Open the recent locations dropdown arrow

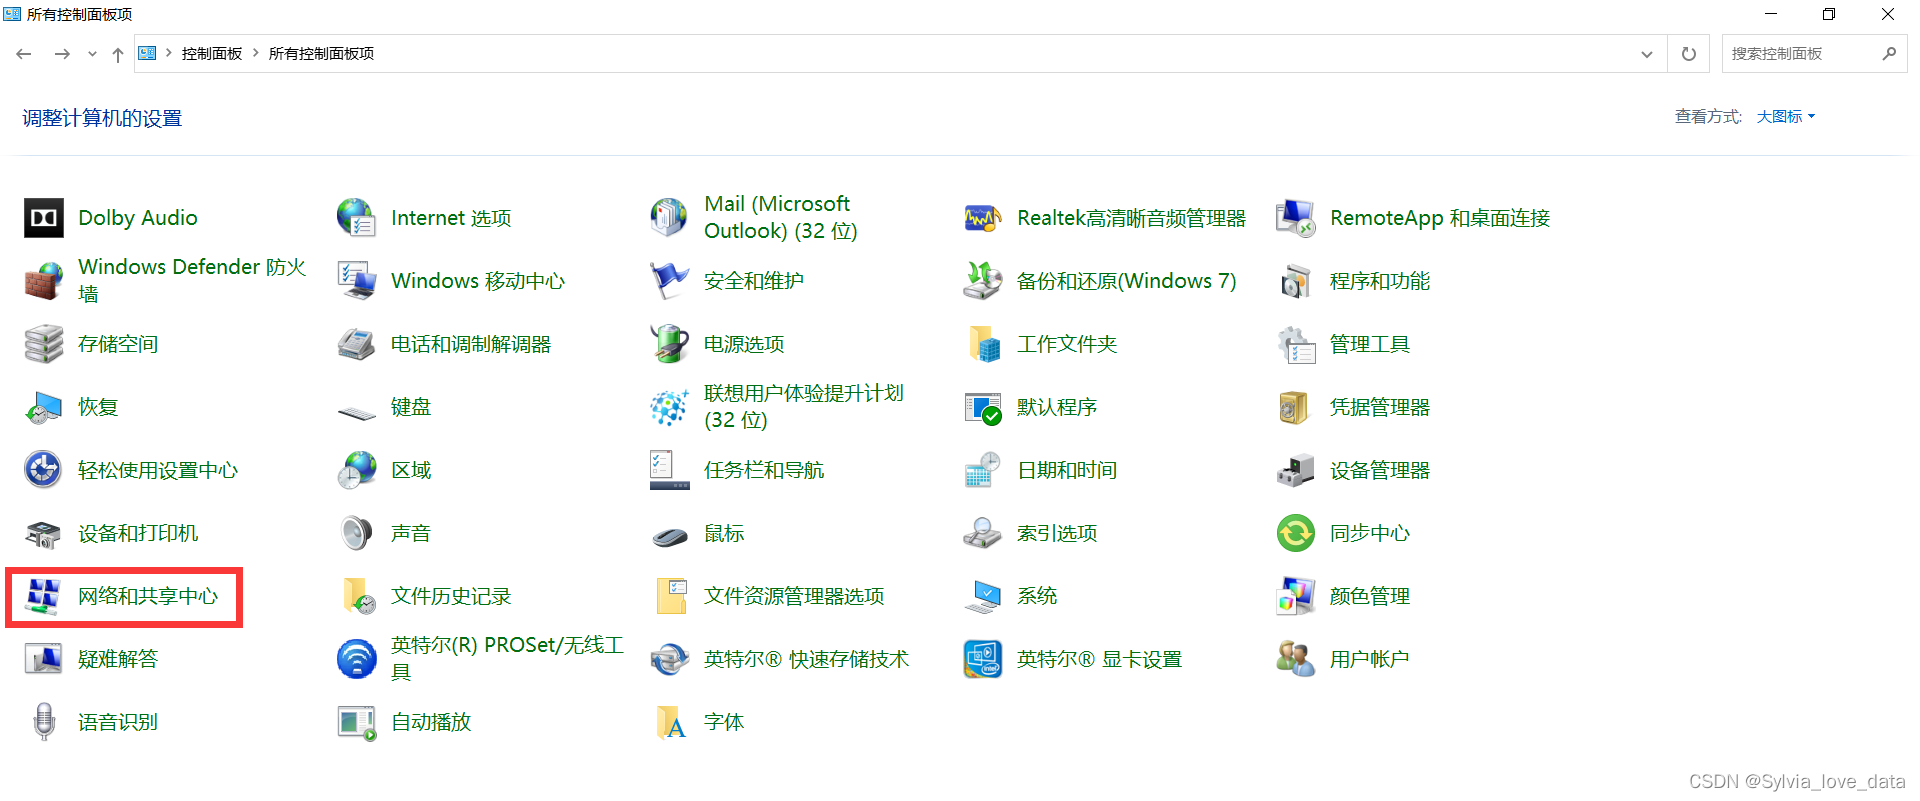tap(92, 54)
